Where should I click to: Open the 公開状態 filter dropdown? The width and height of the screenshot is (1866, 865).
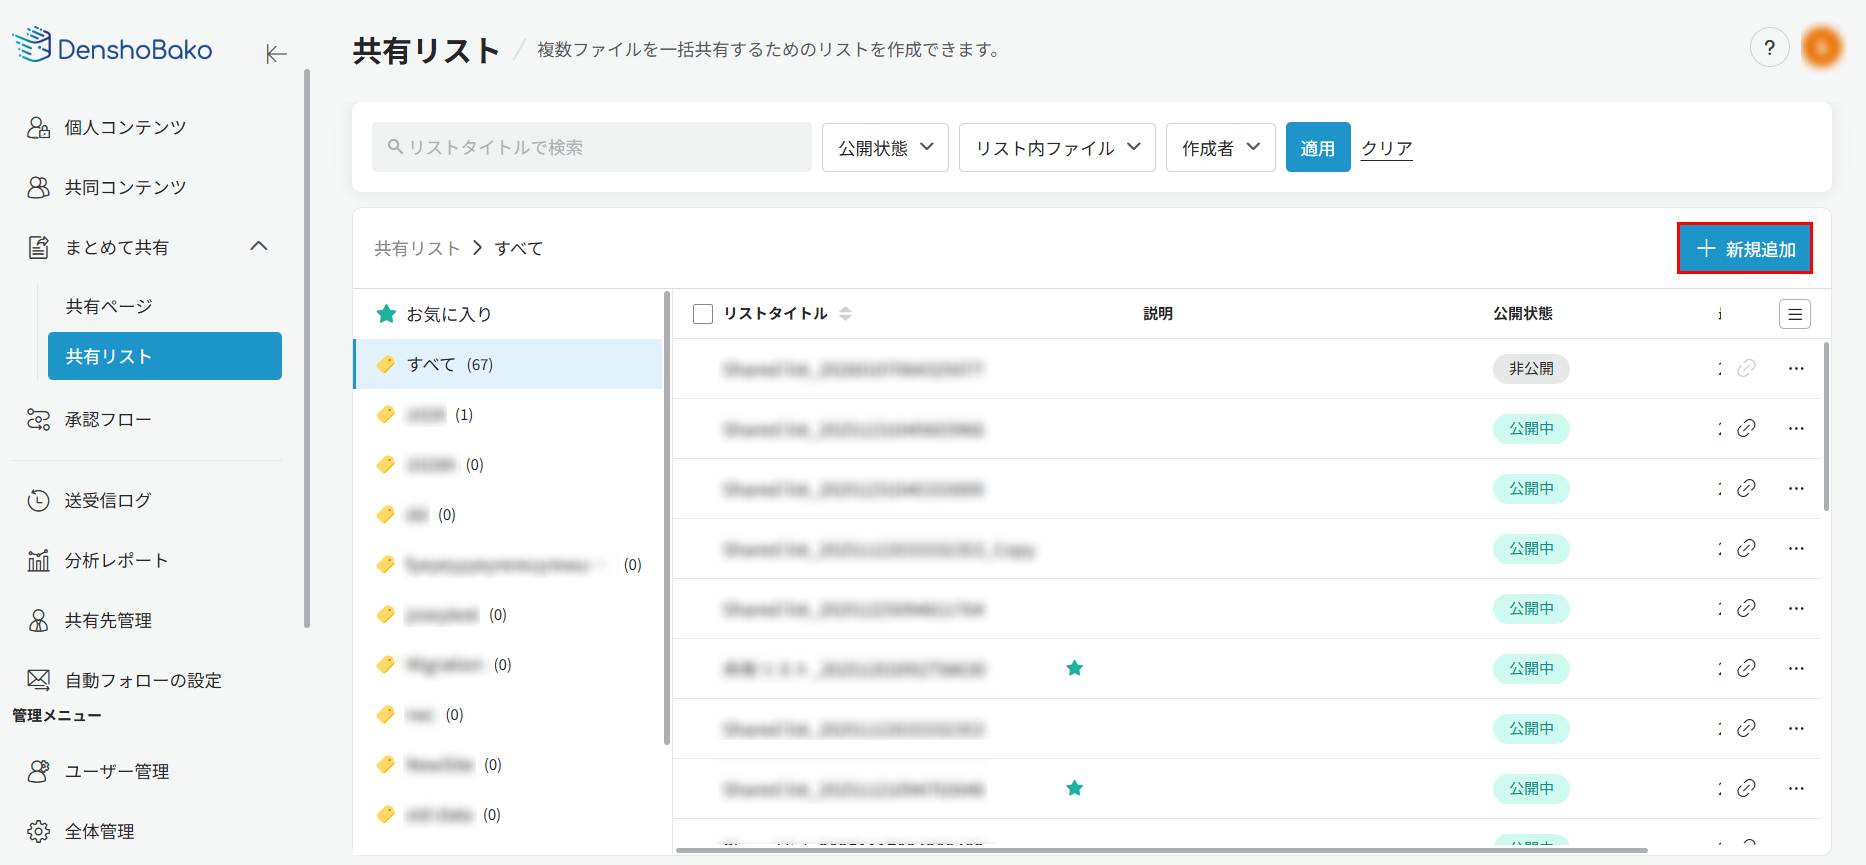pyautogui.click(x=885, y=147)
